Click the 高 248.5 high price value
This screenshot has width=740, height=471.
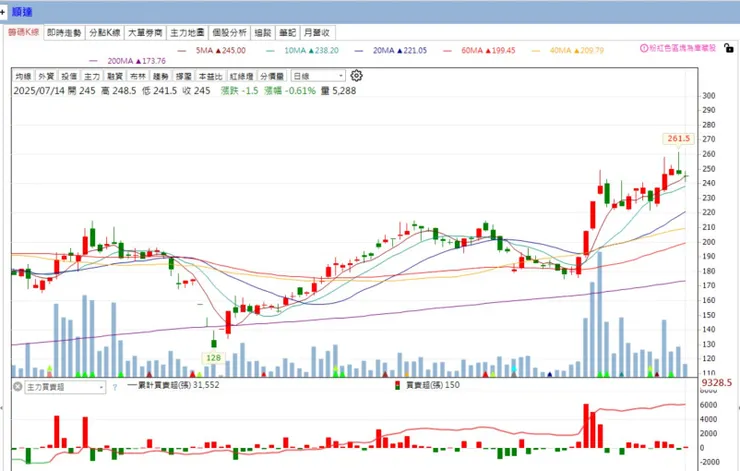(118, 91)
